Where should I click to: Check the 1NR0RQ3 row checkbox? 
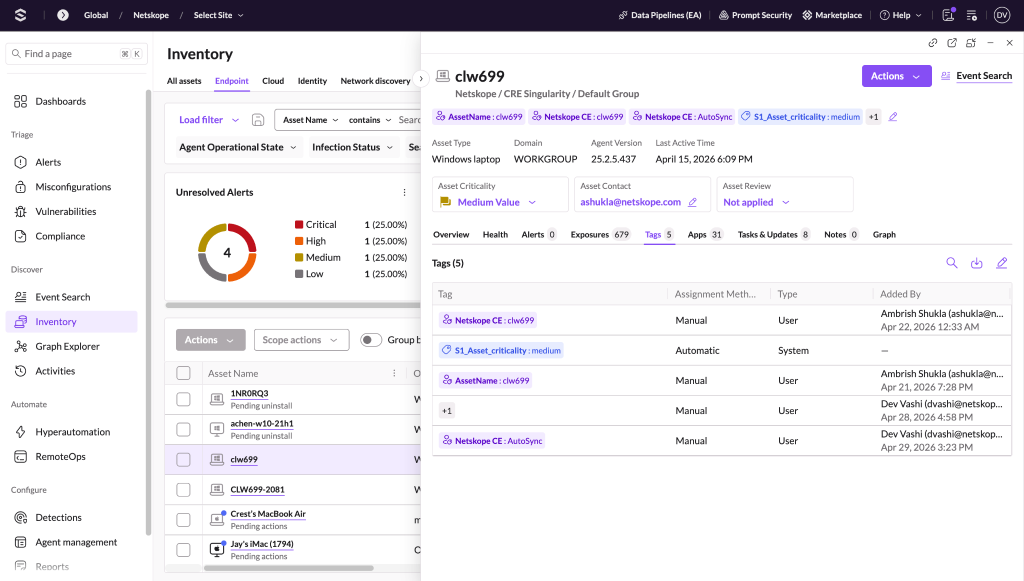tap(184, 399)
